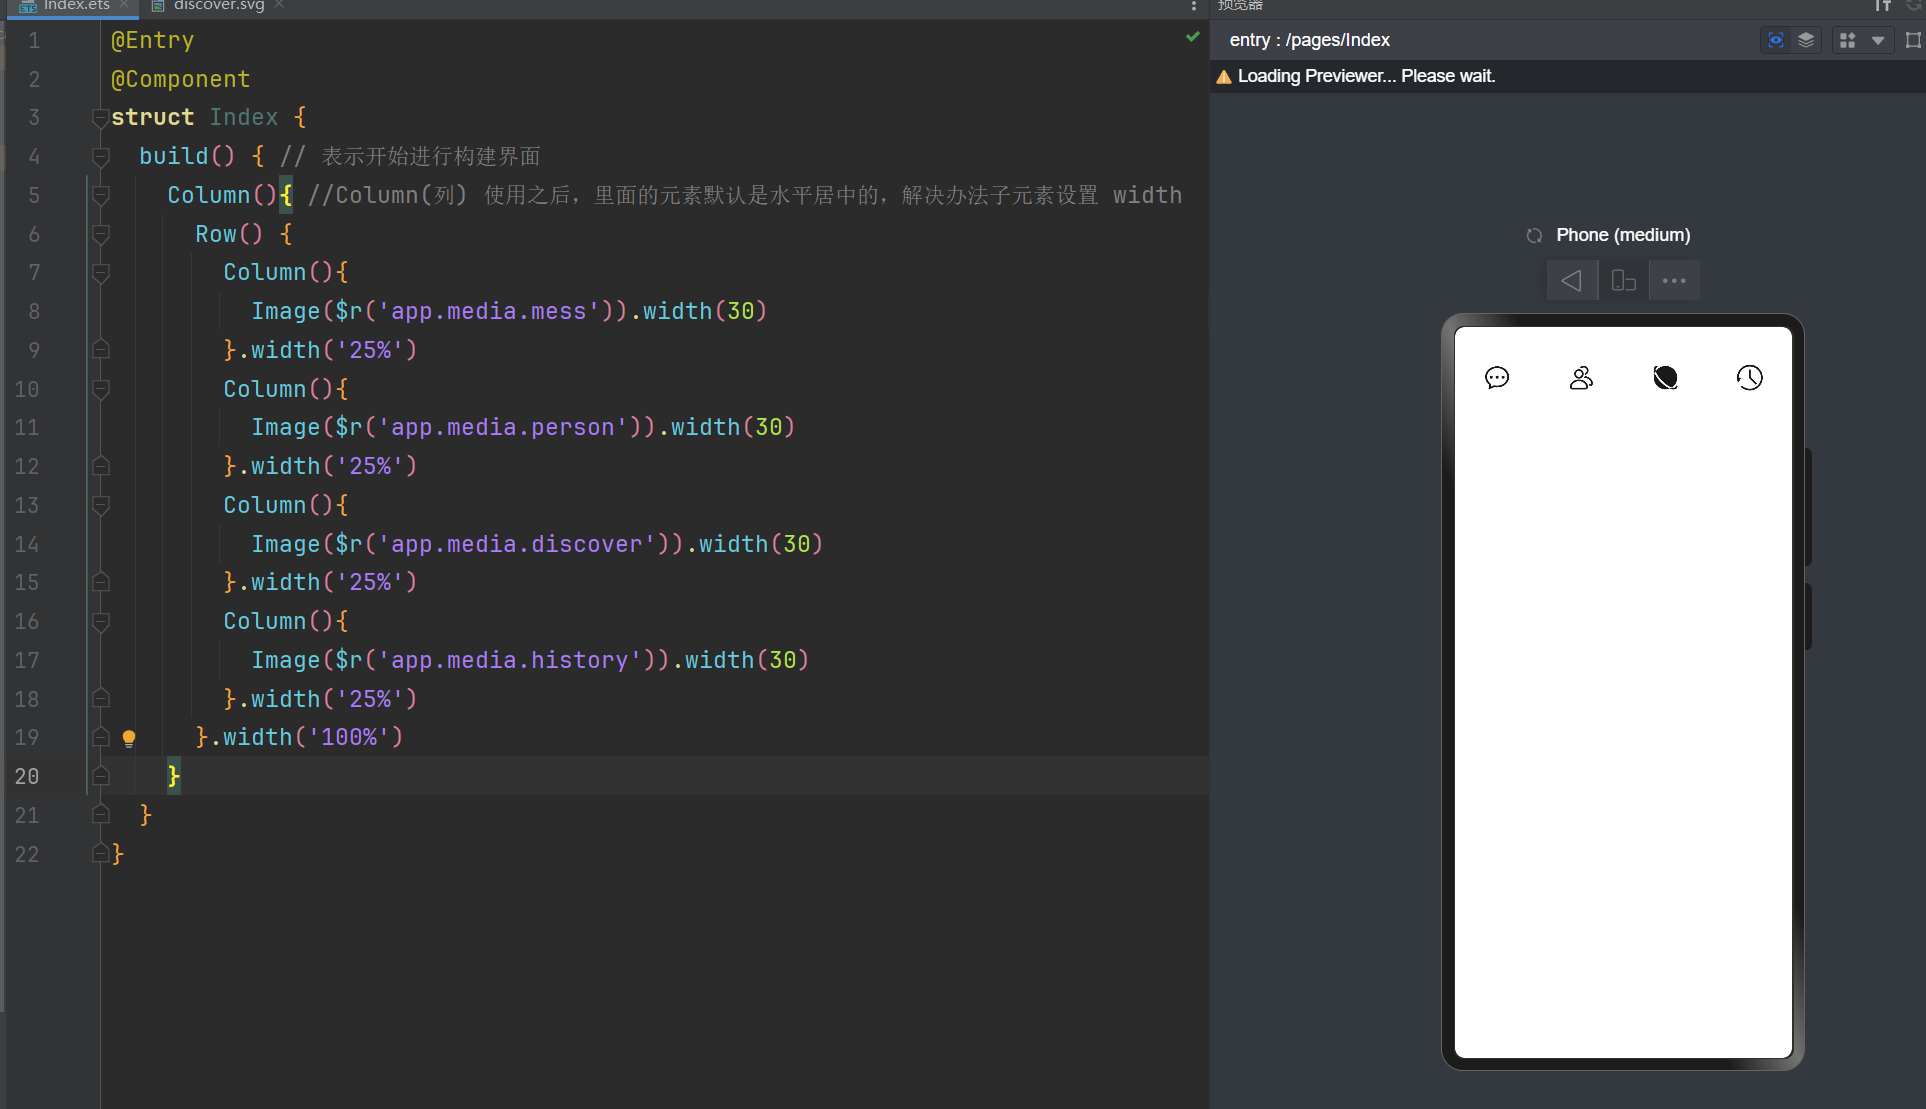Click the Phone (medium) device label

tap(1622, 235)
